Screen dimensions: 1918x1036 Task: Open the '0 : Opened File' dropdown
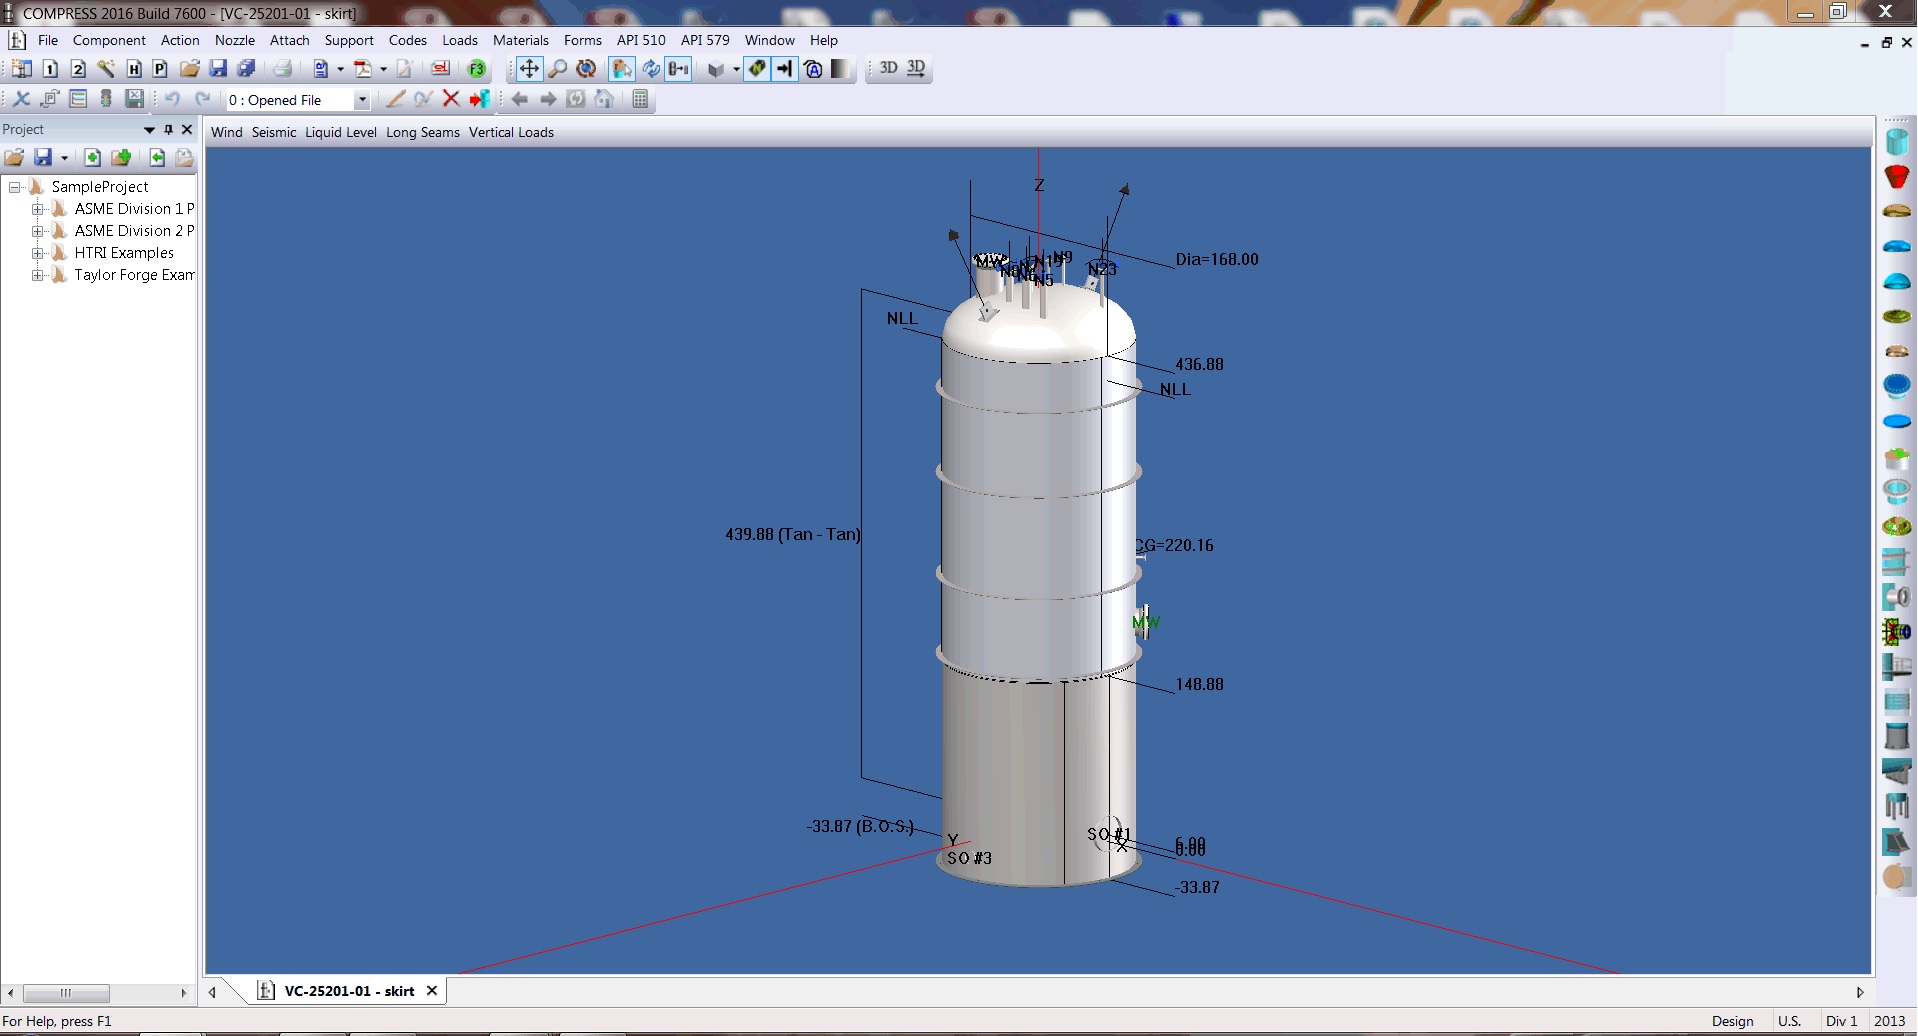coord(362,100)
